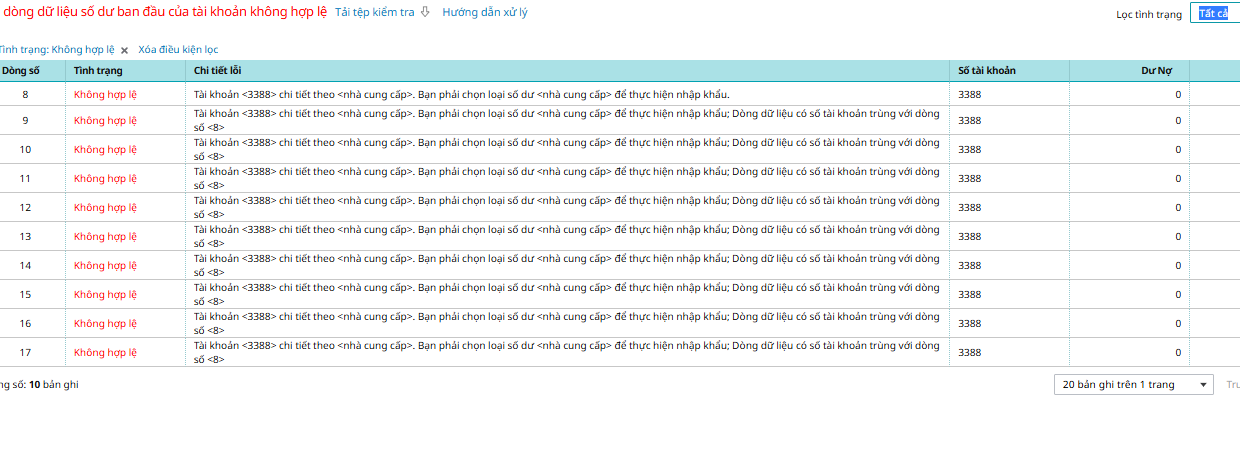
Task: Sort by the Dòng số column header
Action: [x=20, y=71]
